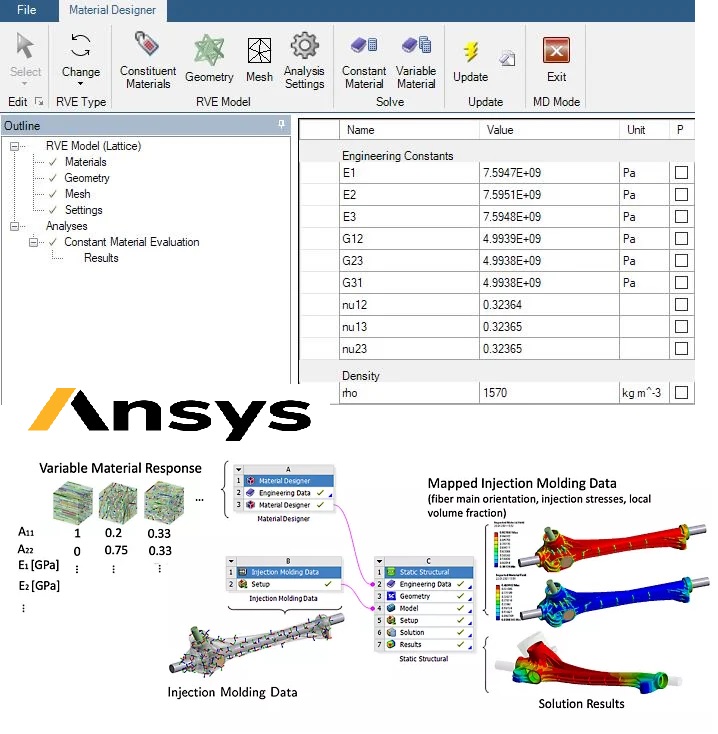
Task: Click the Mesh icon in ribbon
Action: (259, 51)
